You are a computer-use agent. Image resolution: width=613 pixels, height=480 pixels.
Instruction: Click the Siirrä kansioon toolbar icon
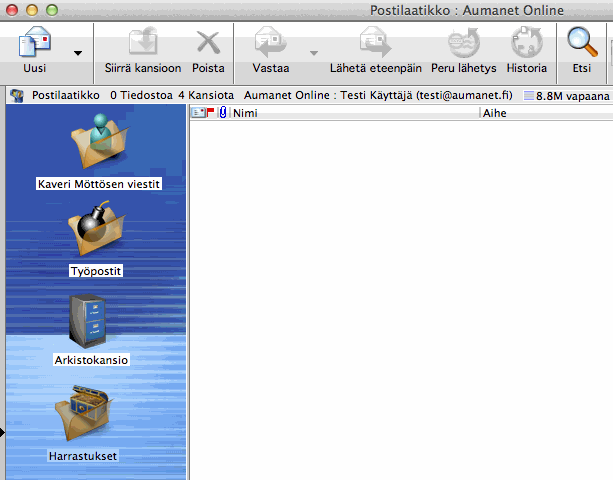click(142, 45)
